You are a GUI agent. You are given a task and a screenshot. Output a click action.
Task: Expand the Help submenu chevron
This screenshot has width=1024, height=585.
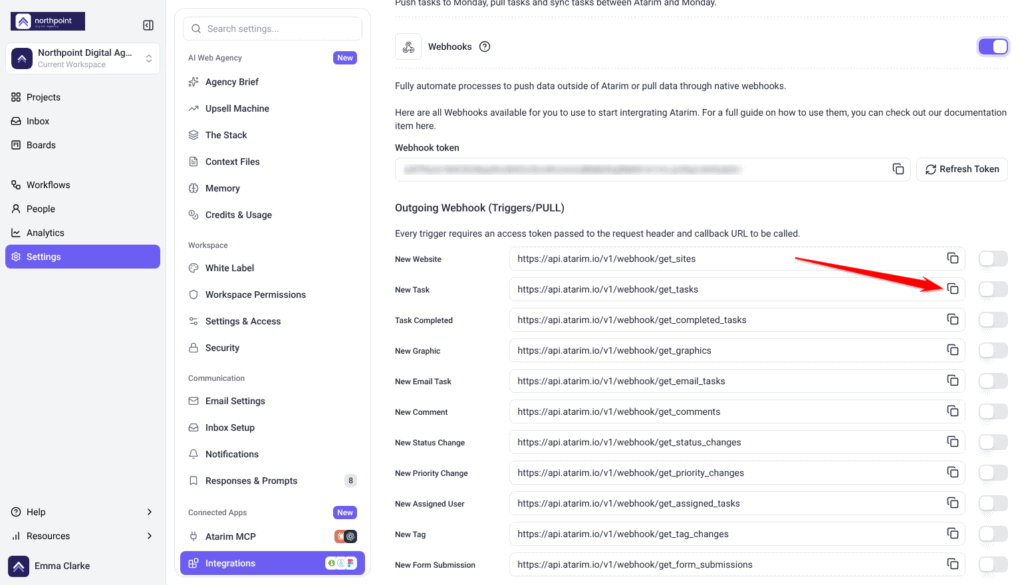click(149, 512)
